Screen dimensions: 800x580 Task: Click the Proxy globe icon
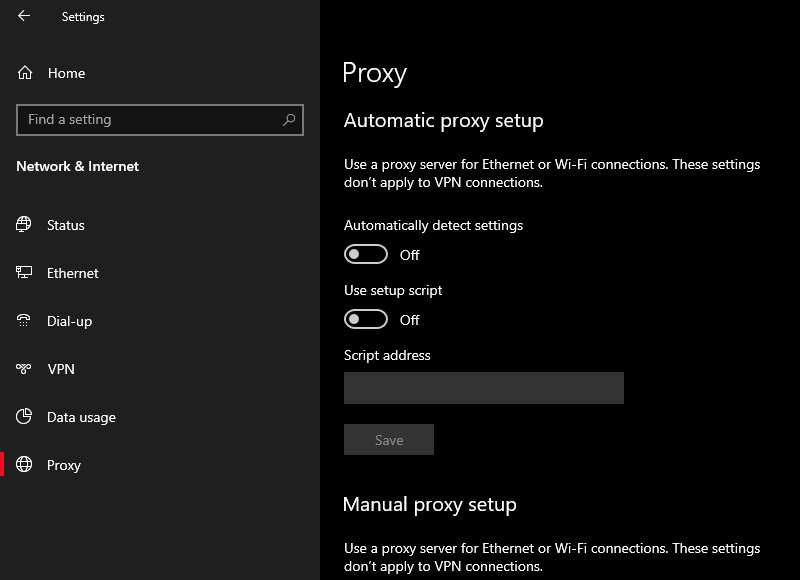[x=23, y=465]
